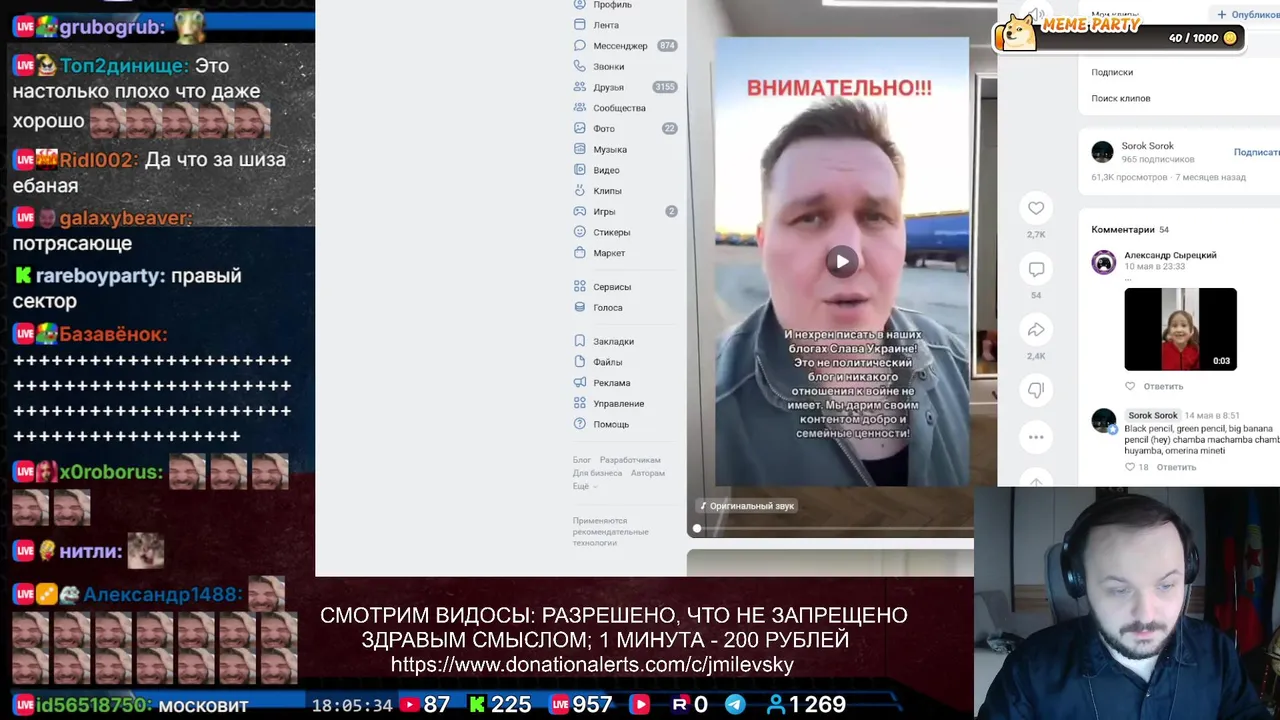
Task: Click chat username galaxybeaver
Action: [x=126, y=218]
